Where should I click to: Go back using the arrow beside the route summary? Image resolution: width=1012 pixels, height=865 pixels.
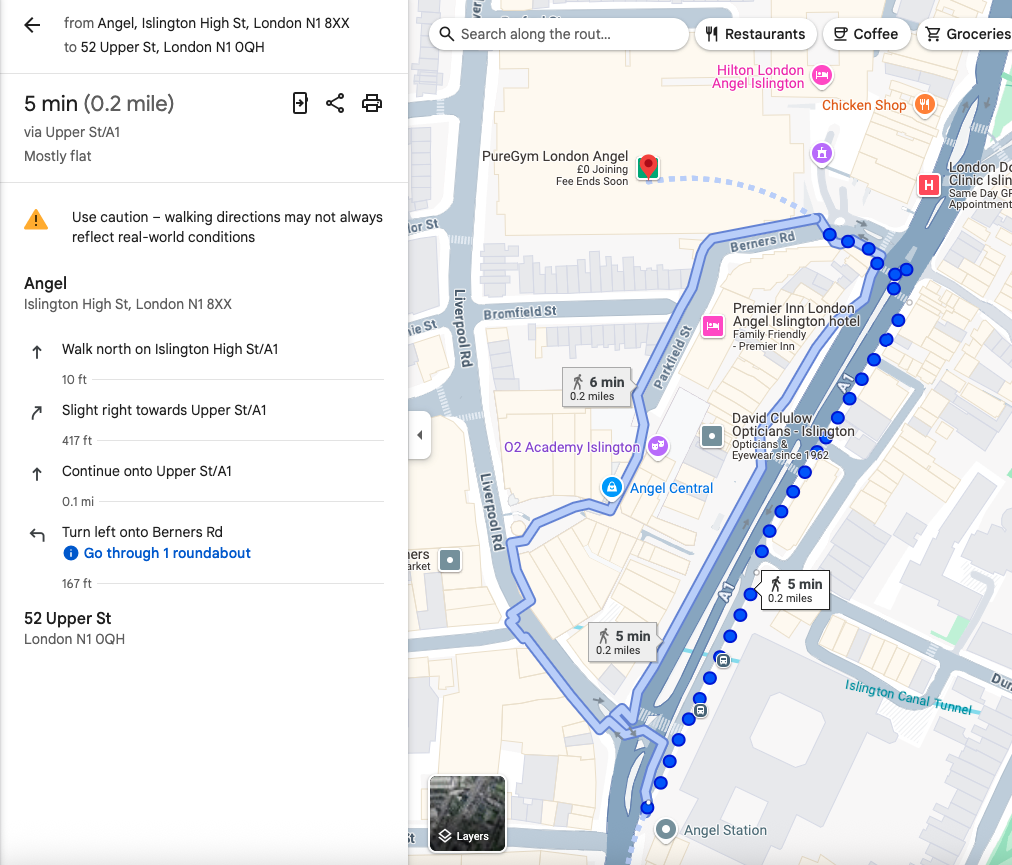pos(32,25)
